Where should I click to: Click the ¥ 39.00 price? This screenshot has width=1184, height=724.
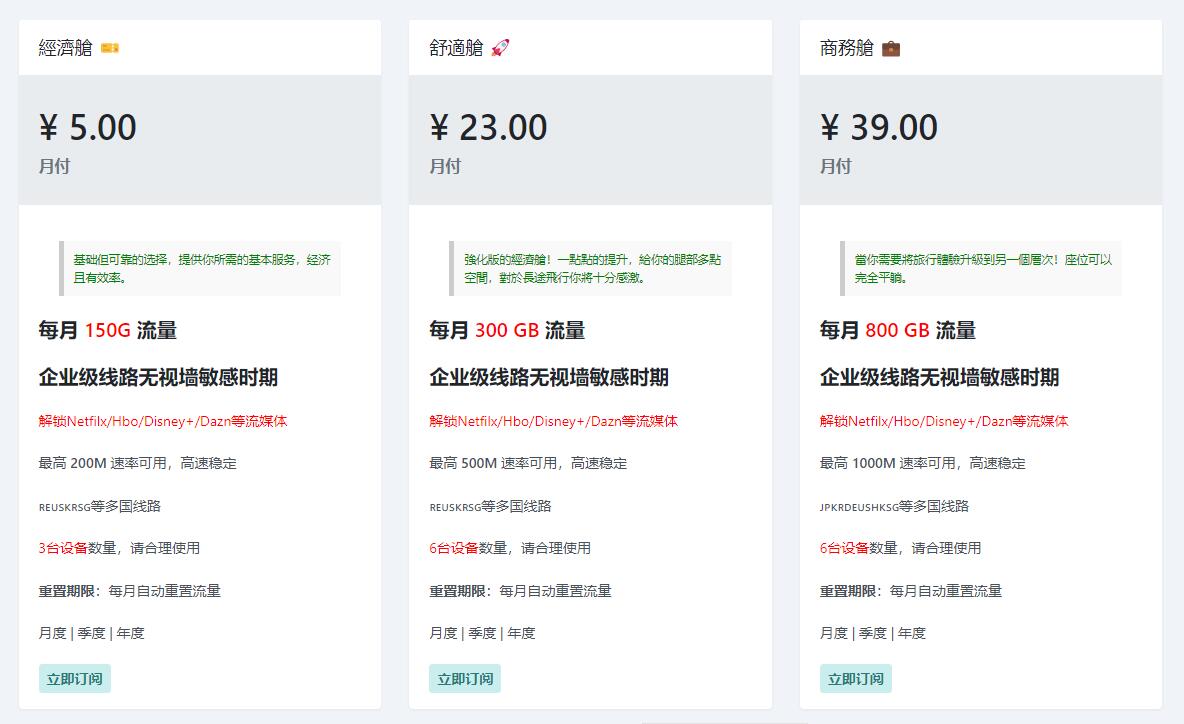click(x=879, y=128)
